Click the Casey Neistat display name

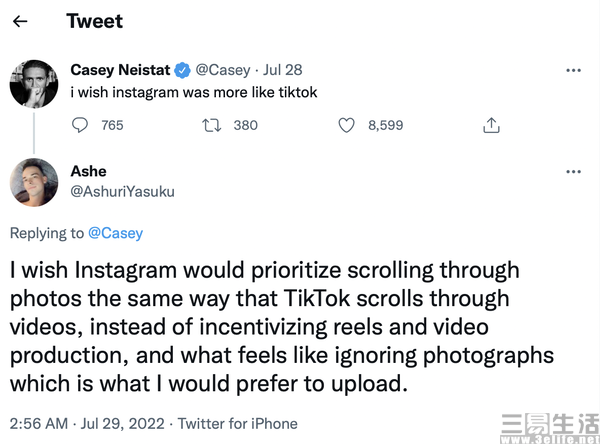tap(120, 70)
